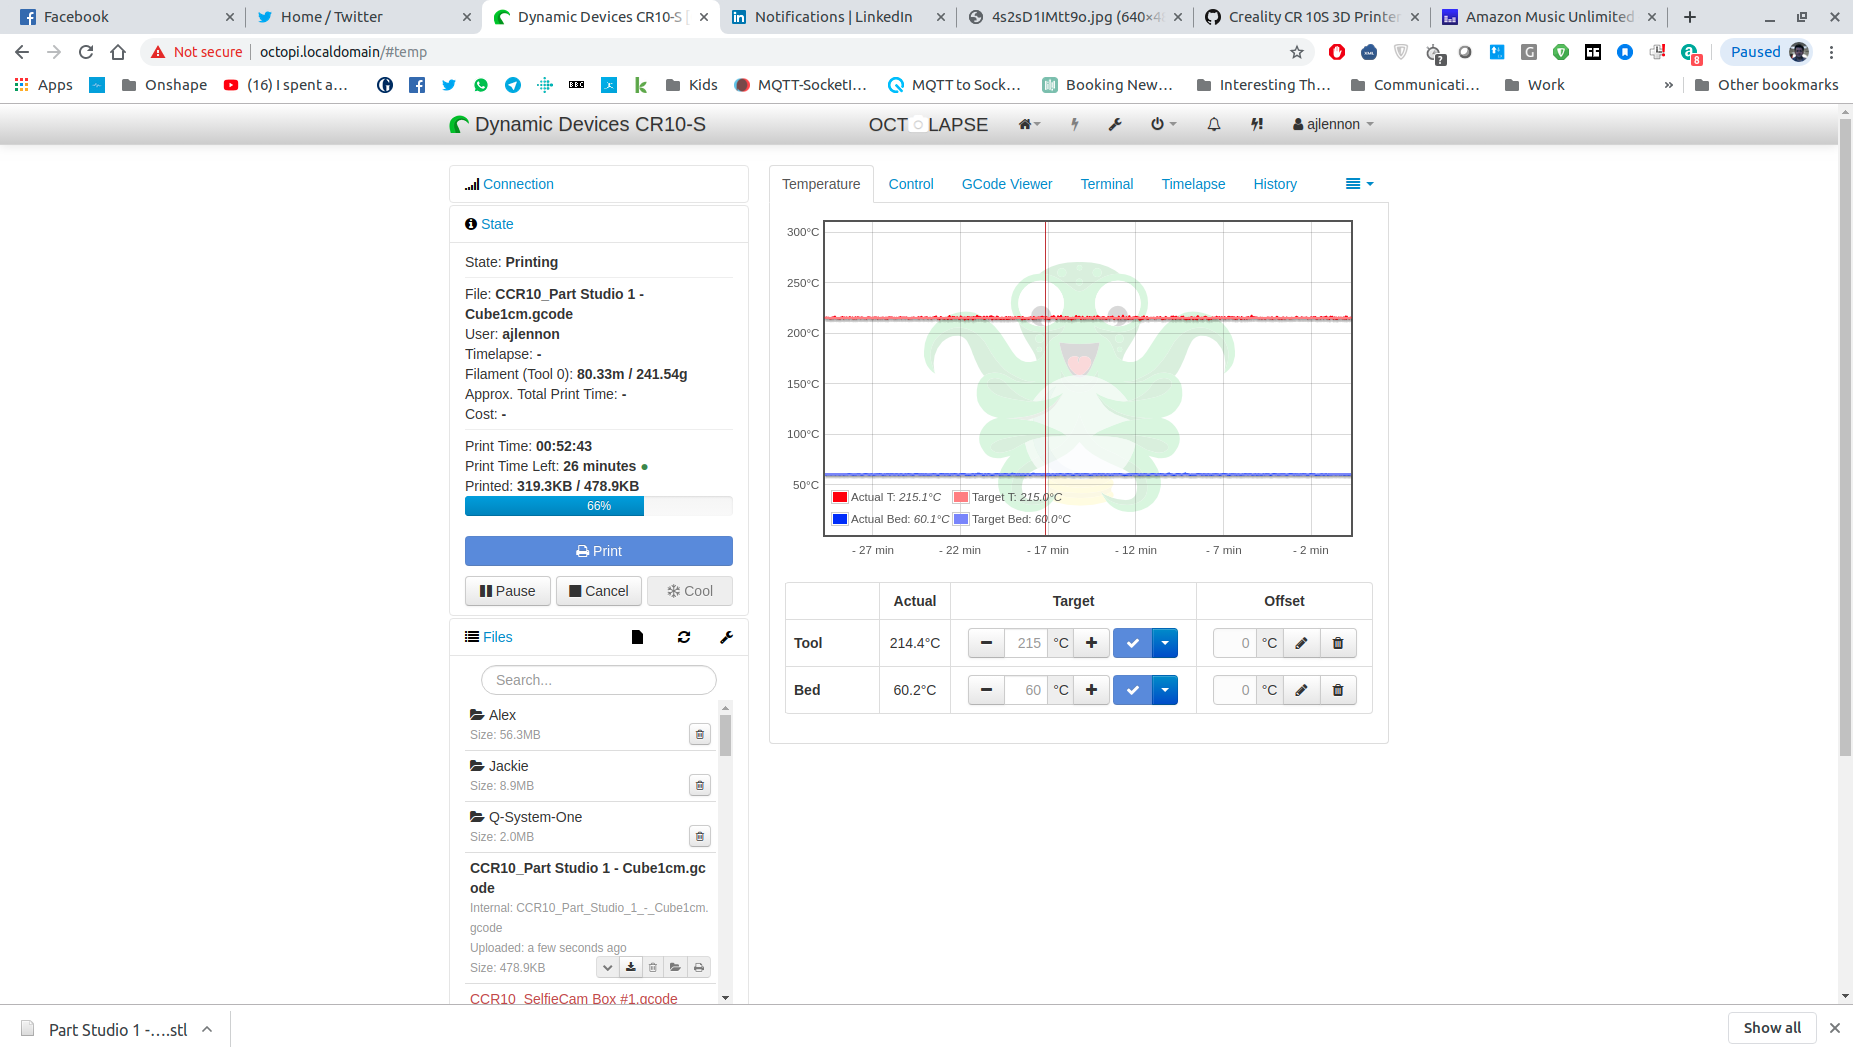Apply the Bed temperature offset with pencil icon
Viewport: 1853px width, 1053px height.
pos(1302,690)
